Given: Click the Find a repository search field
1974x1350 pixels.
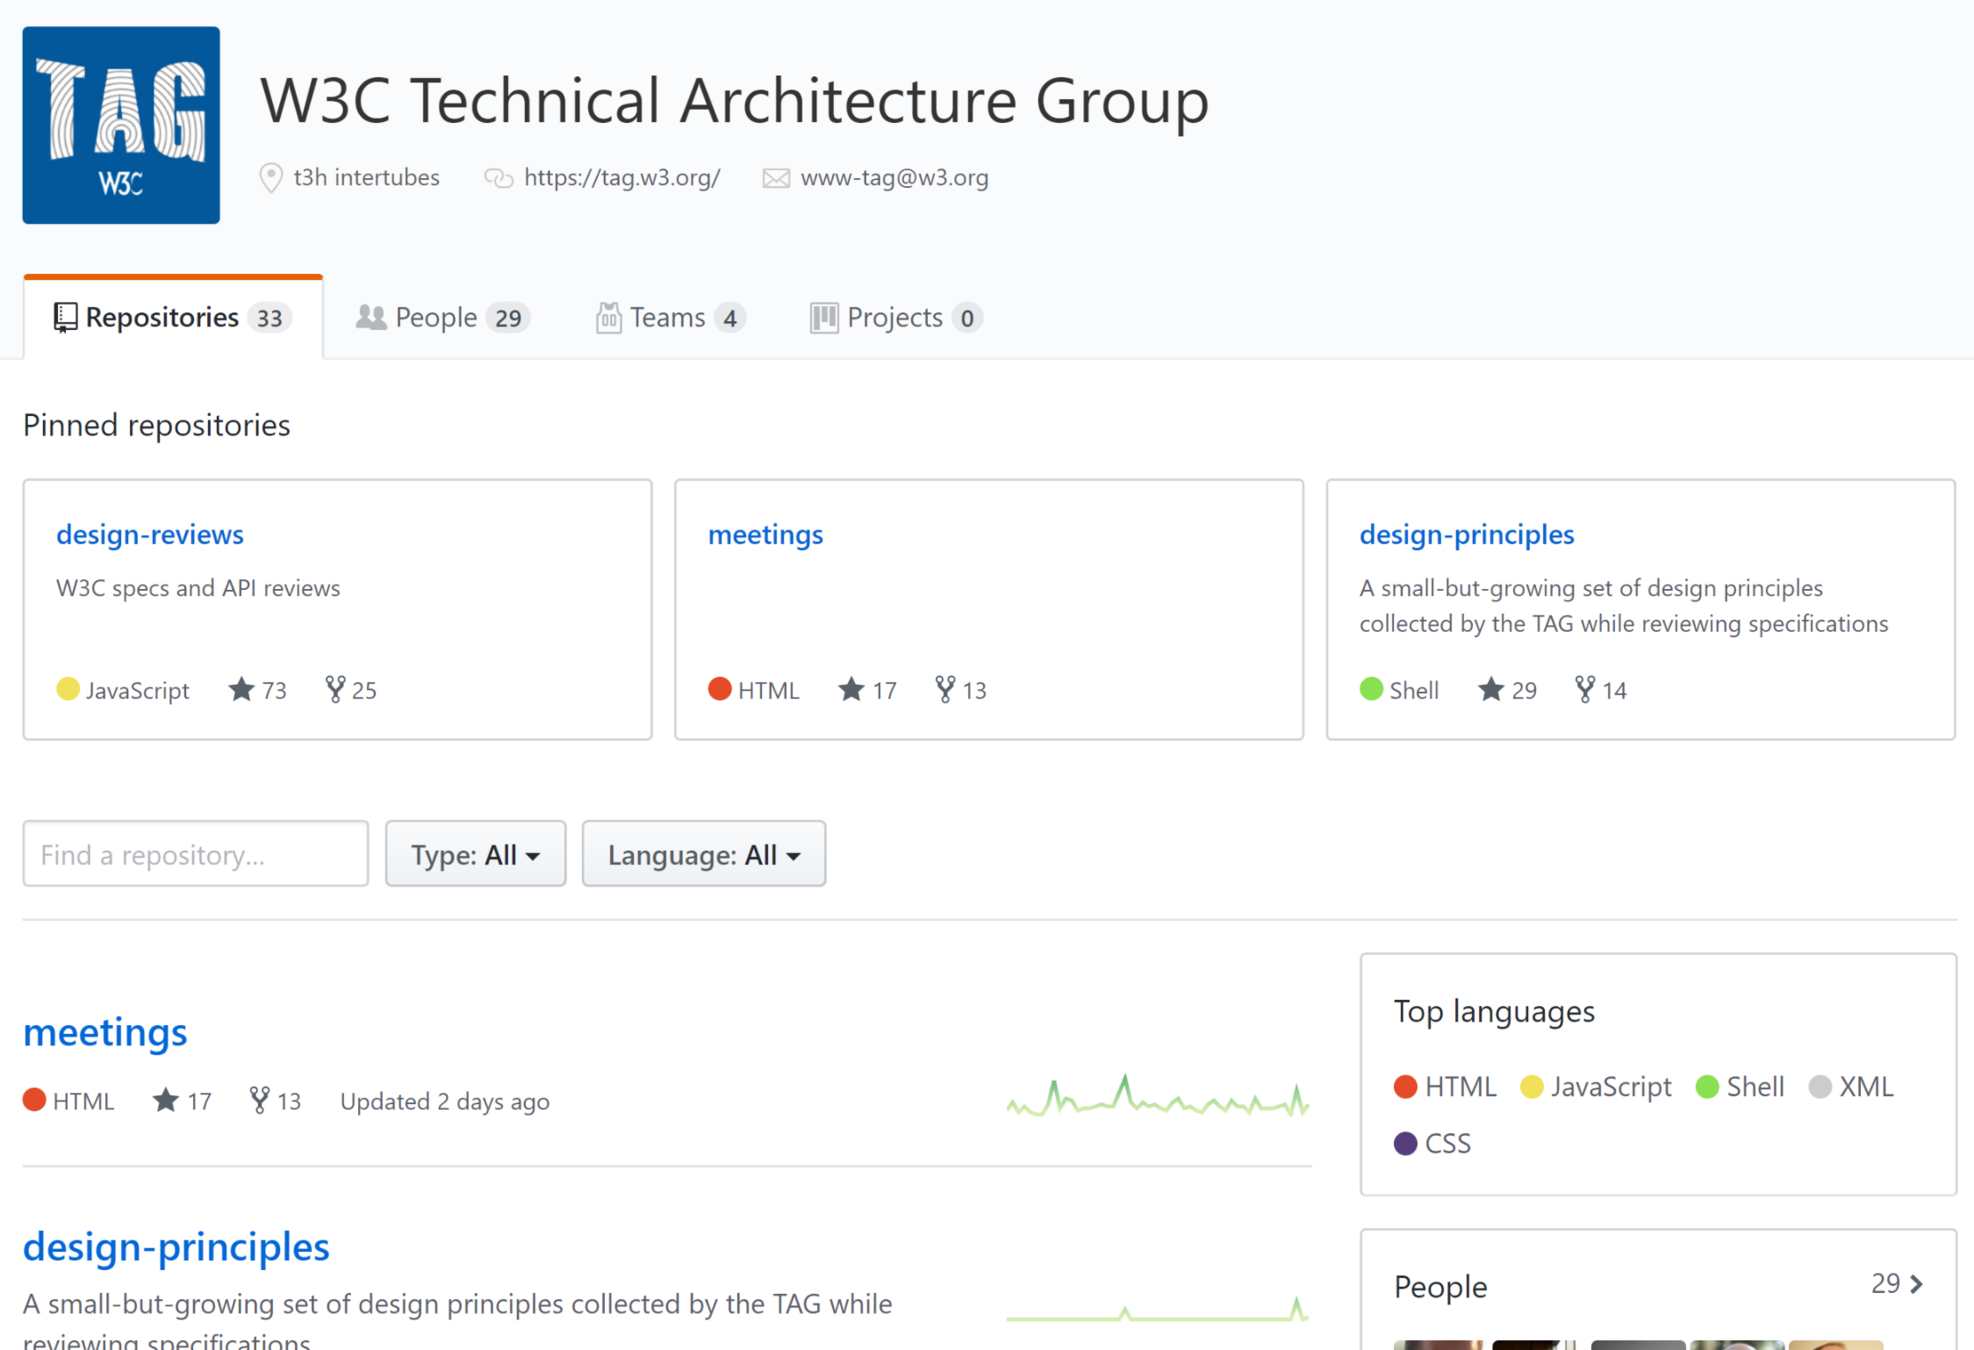Looking at the screenshot, I should coord(196,854).
